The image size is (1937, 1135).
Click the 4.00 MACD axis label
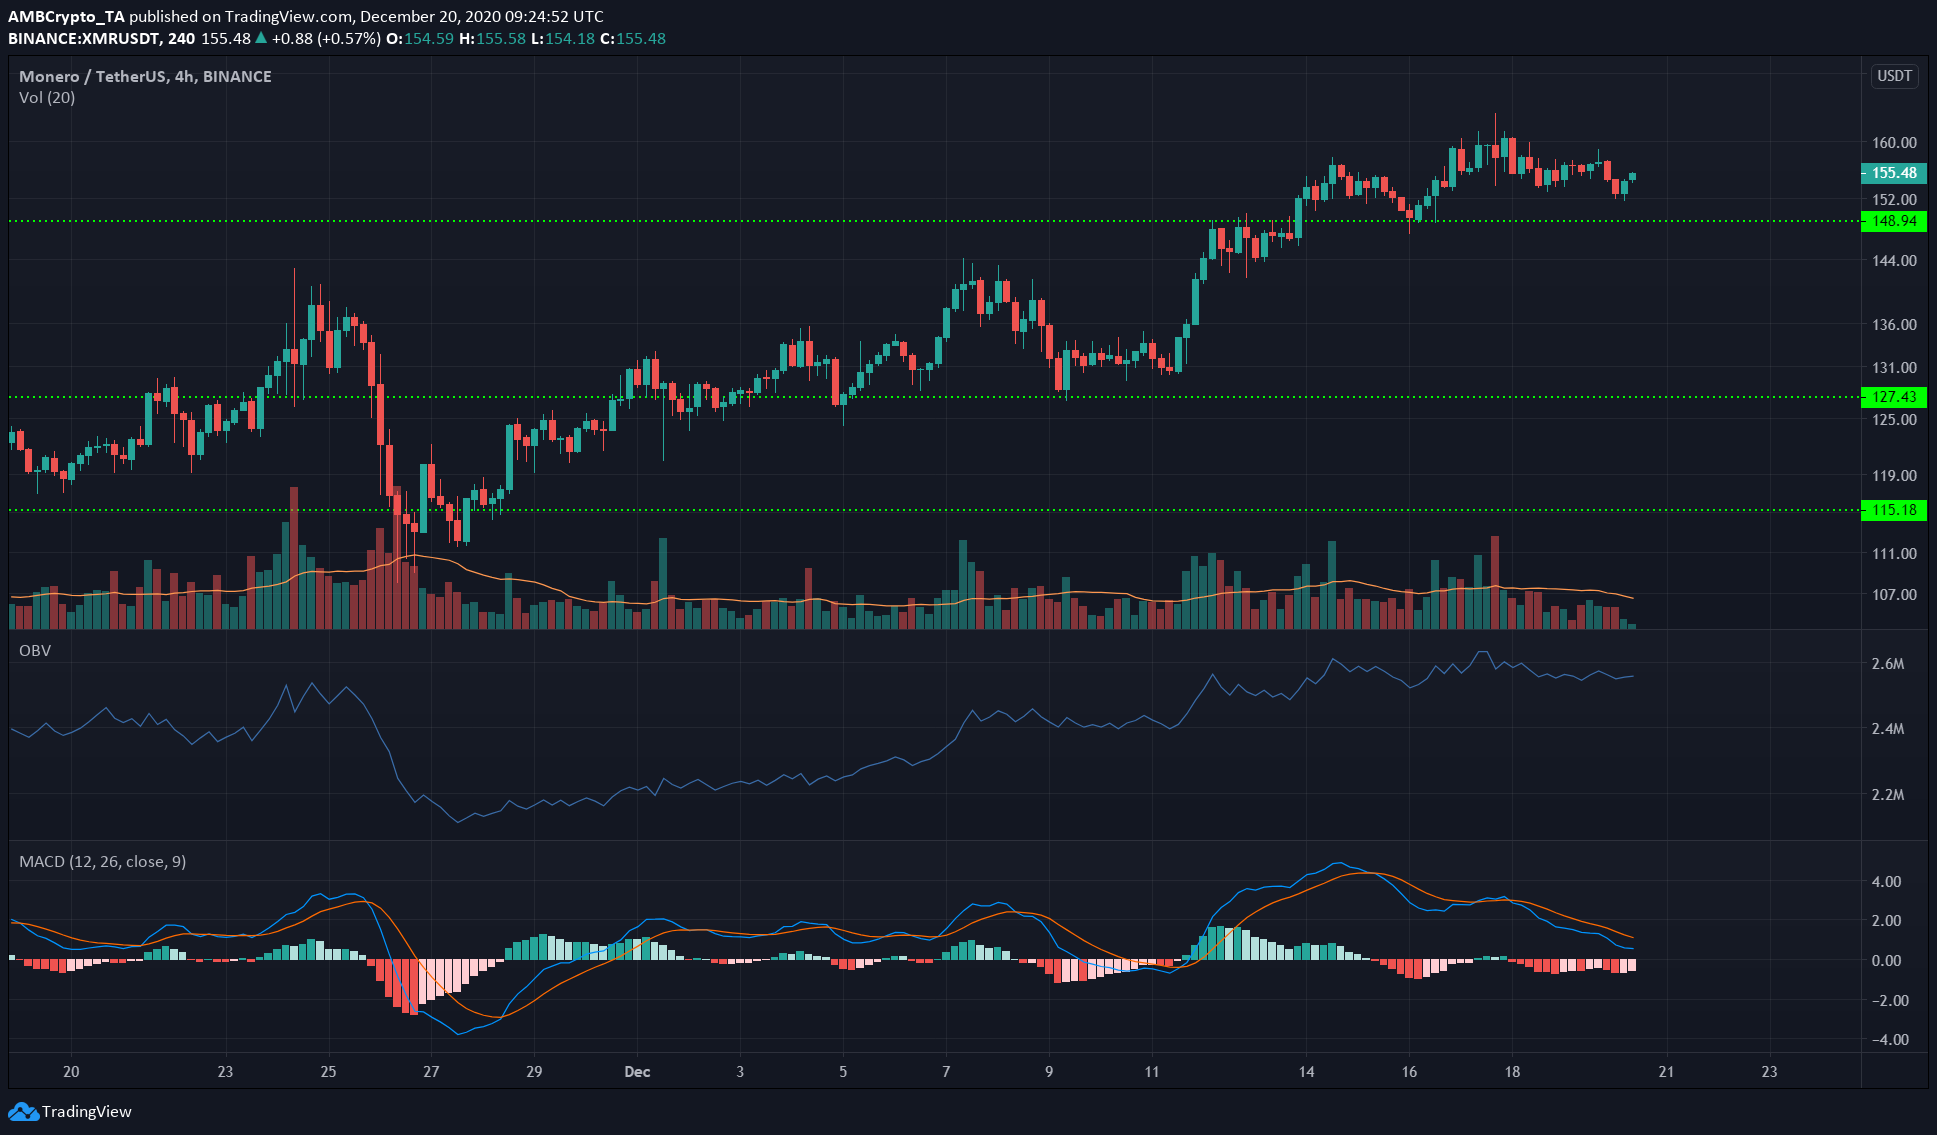pyautogui.click(x=1887, y=882)
